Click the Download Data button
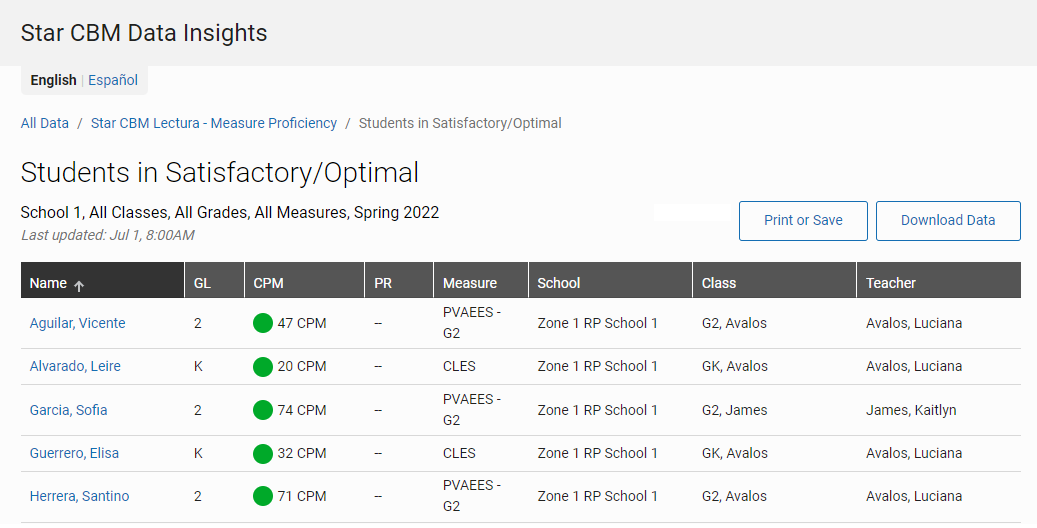1037x528 pixels. click(948, 220)
